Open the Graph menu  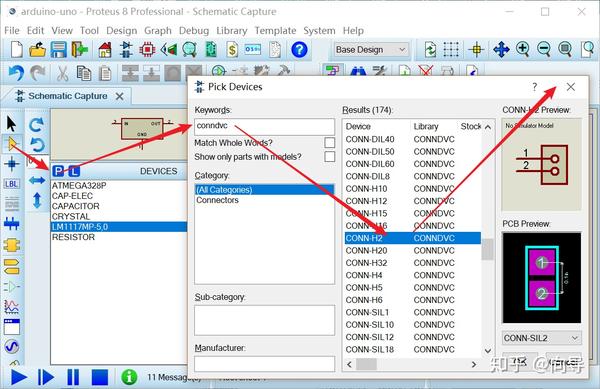pyautogui.click(x=158, y=31)
